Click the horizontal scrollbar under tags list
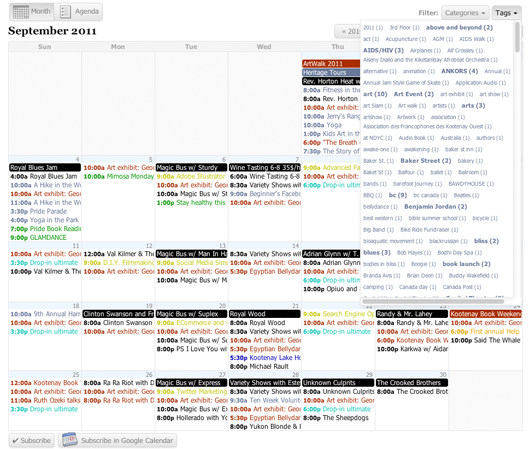 [x=433, y=301]
